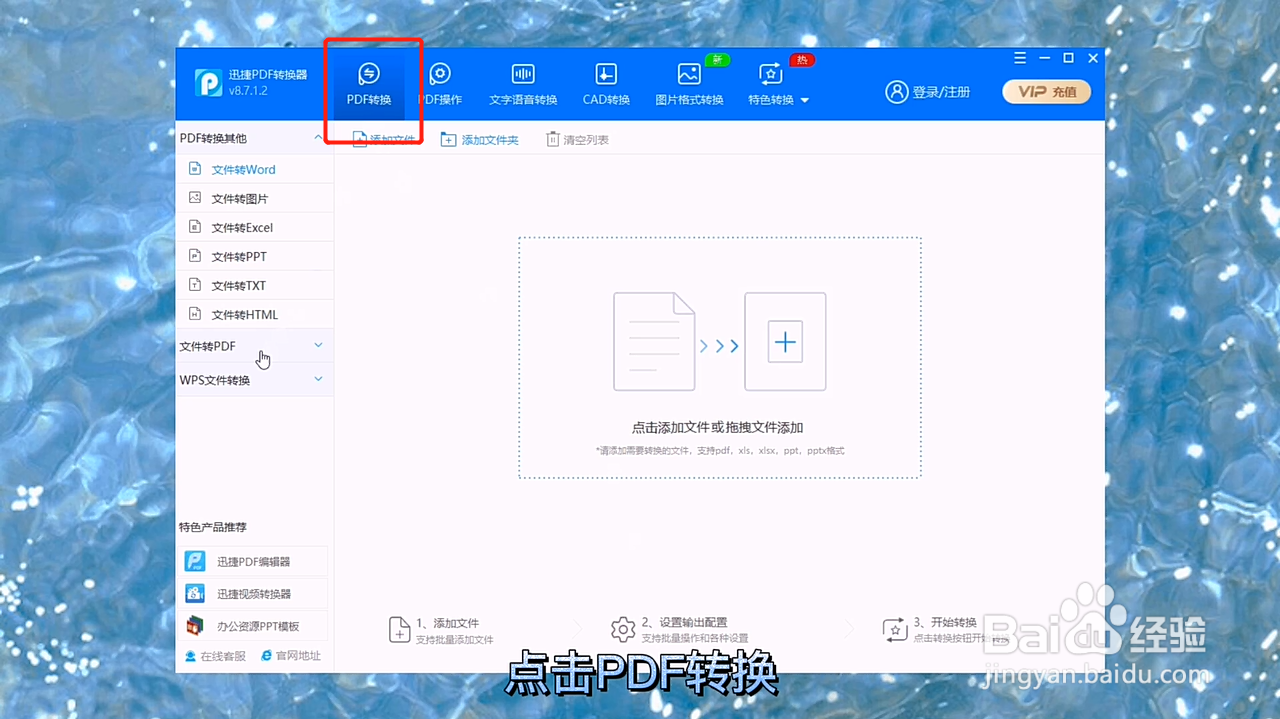This screenshot has width=1280, height=719.
Task: Expand the 文件转PDF section
Action: (254, 346)
